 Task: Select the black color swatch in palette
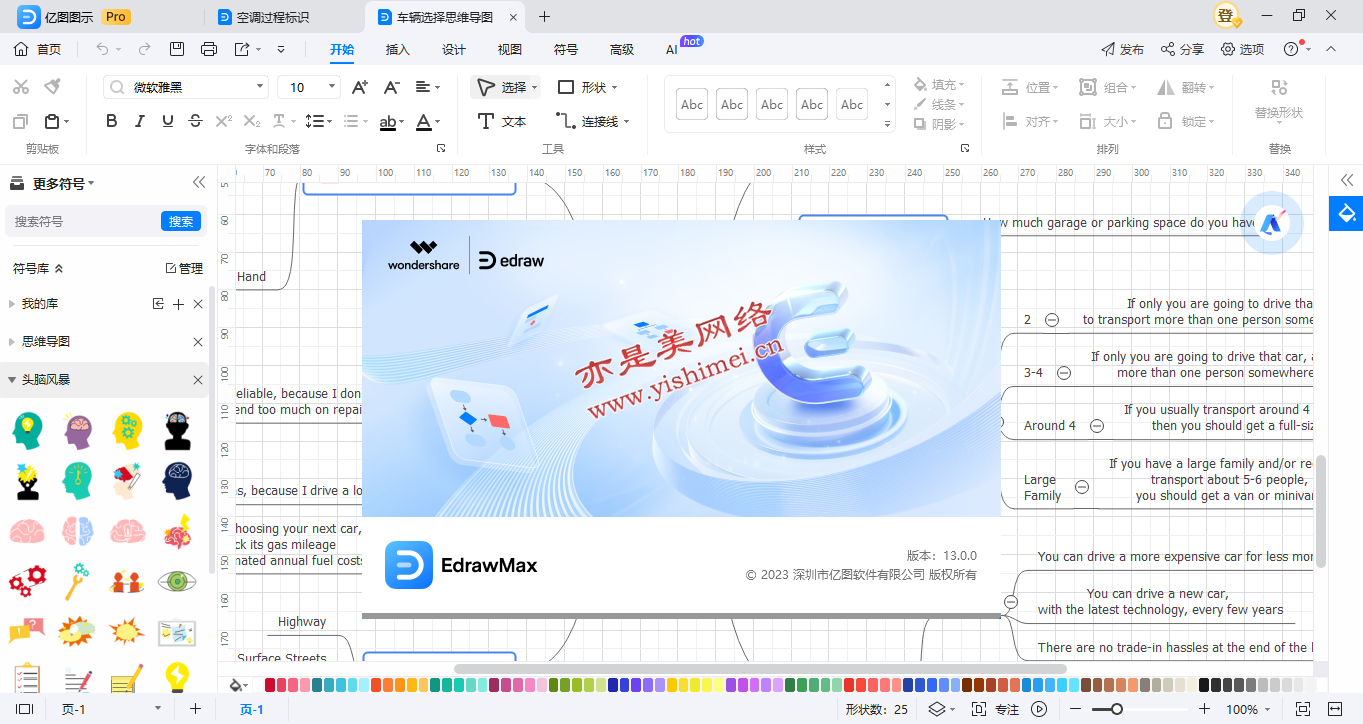(1204, 685)
